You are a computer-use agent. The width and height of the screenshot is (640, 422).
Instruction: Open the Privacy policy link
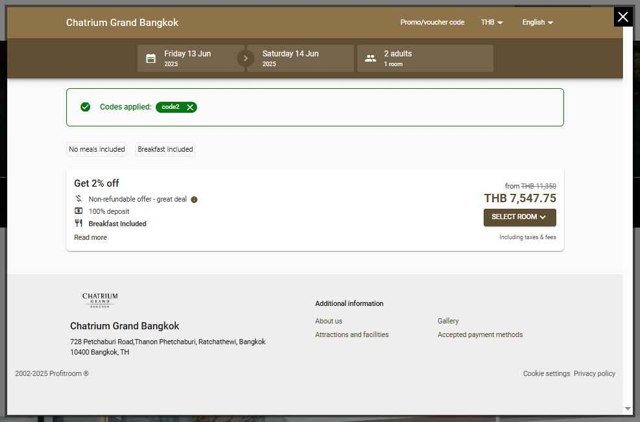pos(594,373)
